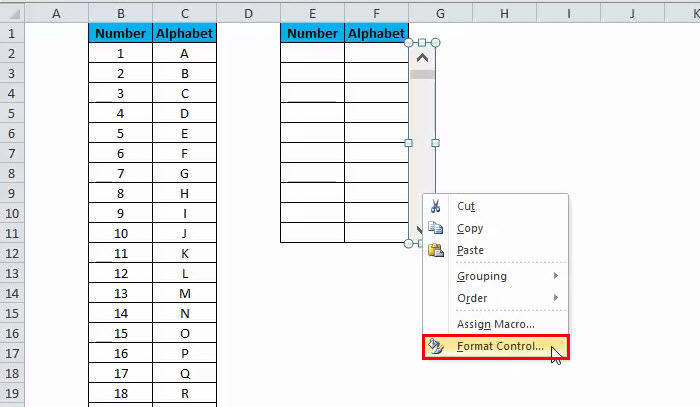The image size is (700, 407).
Task: Click the Cut scissors icon
Action: (x=435, y=206)
